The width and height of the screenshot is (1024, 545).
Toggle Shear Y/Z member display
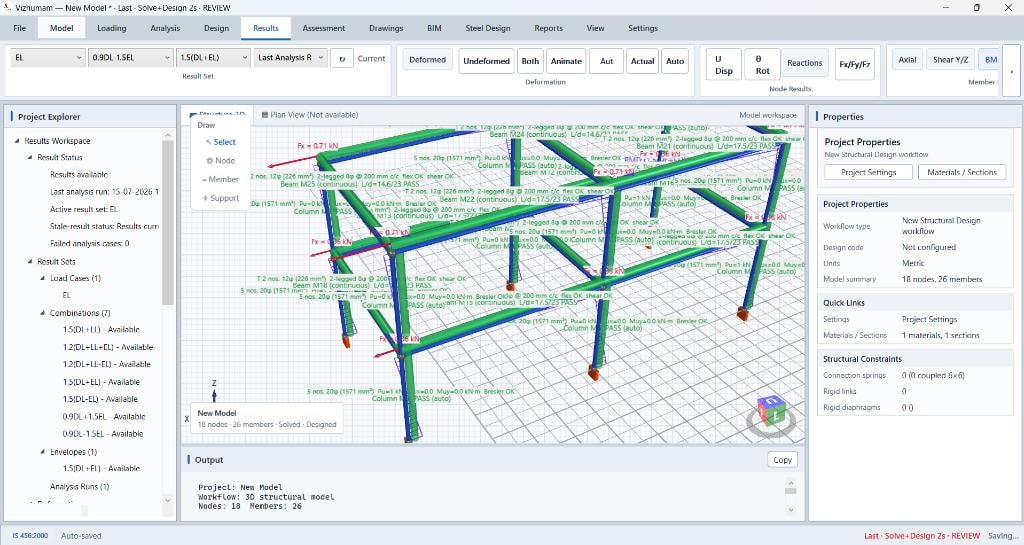950,59
